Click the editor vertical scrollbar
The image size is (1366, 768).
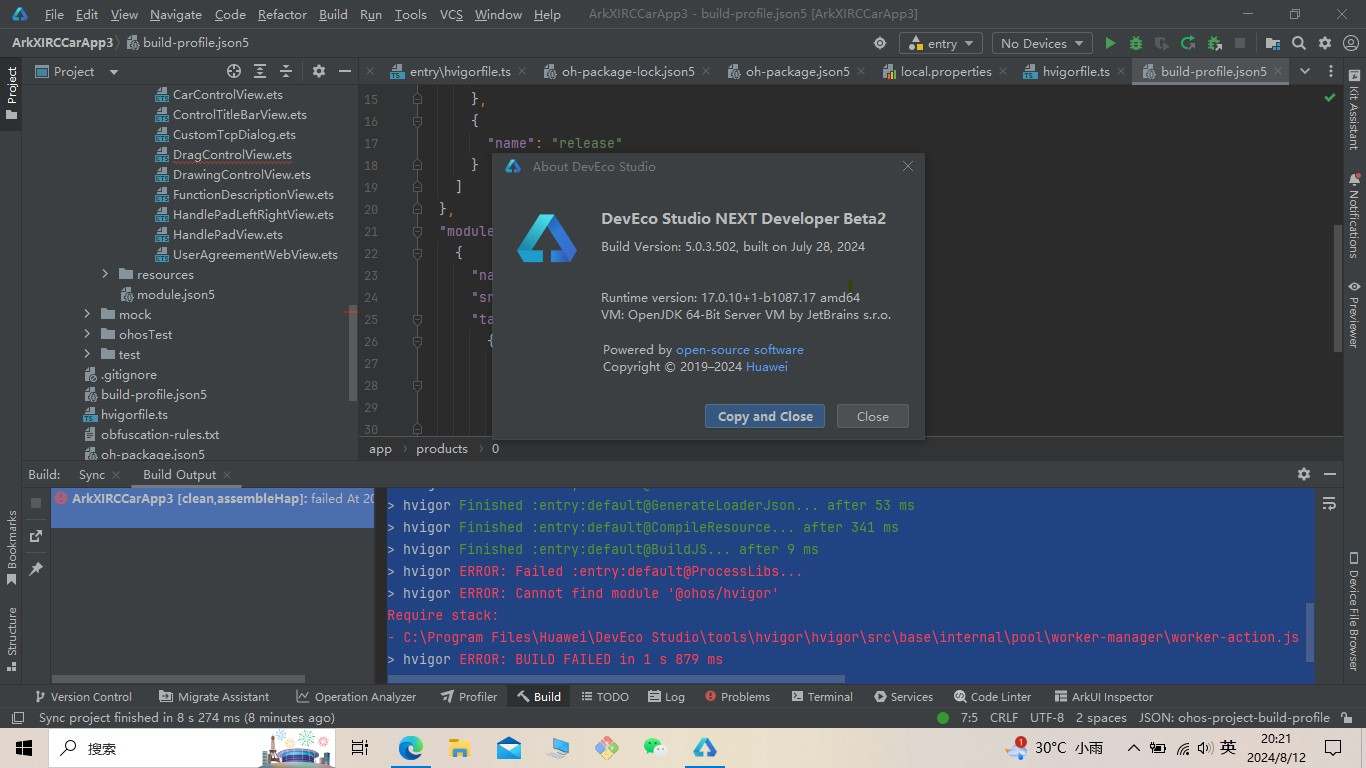(x=1337, y=288)
